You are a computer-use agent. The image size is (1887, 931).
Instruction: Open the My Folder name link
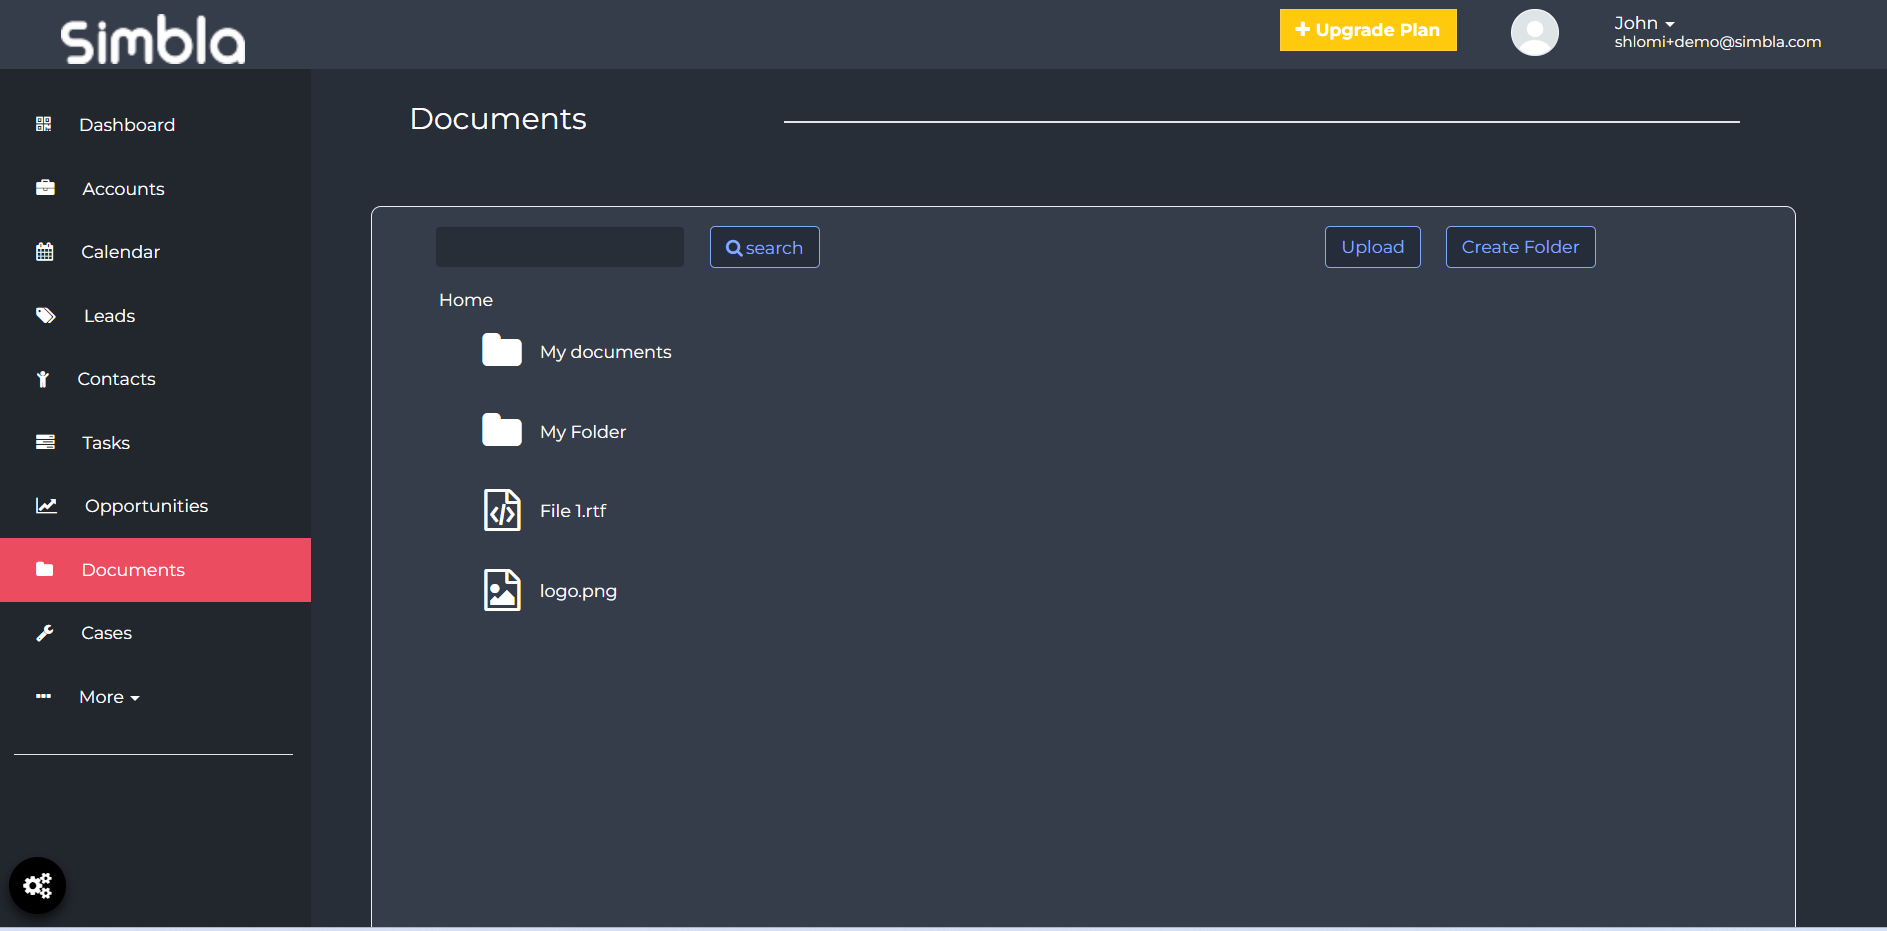[x=583, y=432]
